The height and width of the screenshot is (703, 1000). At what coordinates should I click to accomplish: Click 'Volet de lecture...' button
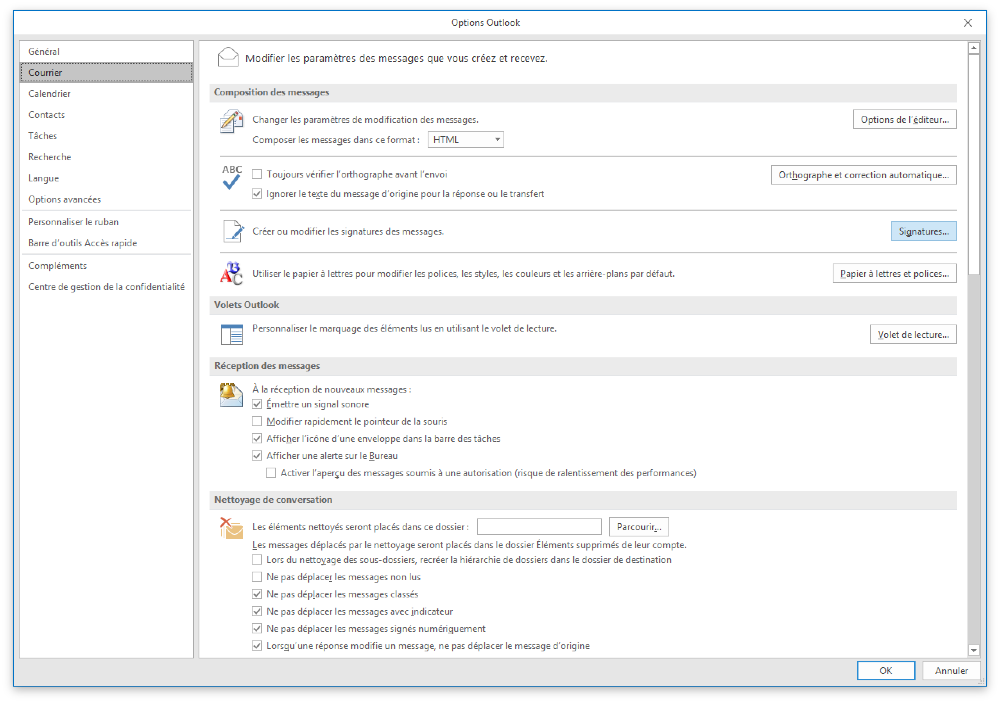pyautogui.click(x=913, y=334)
